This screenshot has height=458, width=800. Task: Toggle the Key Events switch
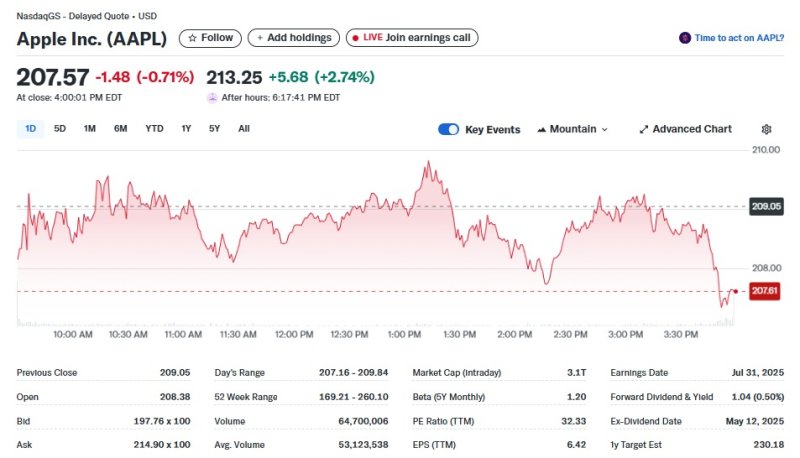pyautogui.click(x=448, y=130)
